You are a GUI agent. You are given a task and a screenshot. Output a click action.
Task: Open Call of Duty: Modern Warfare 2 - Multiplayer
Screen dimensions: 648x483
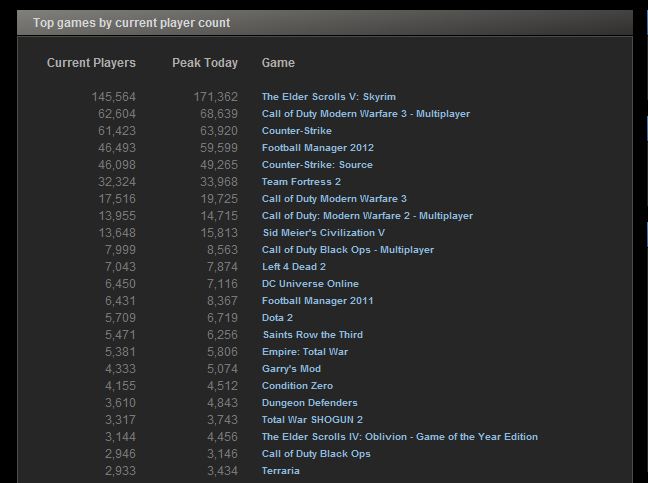coord(367,216)
